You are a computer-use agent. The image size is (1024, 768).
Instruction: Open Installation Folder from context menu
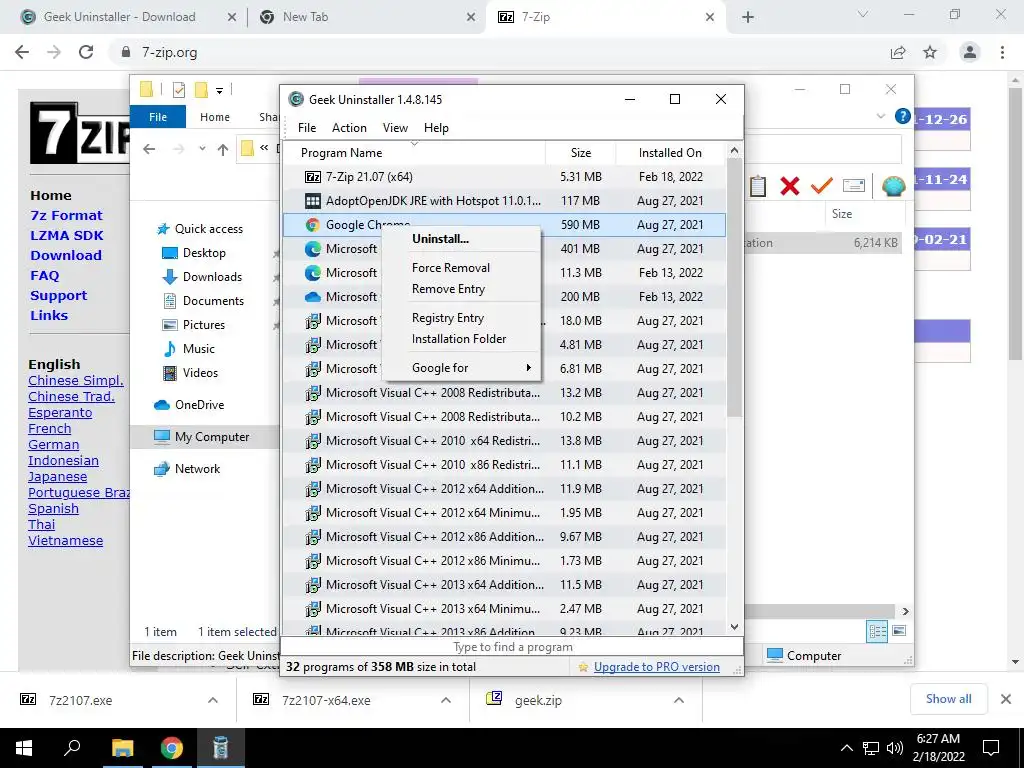(458, 339)
